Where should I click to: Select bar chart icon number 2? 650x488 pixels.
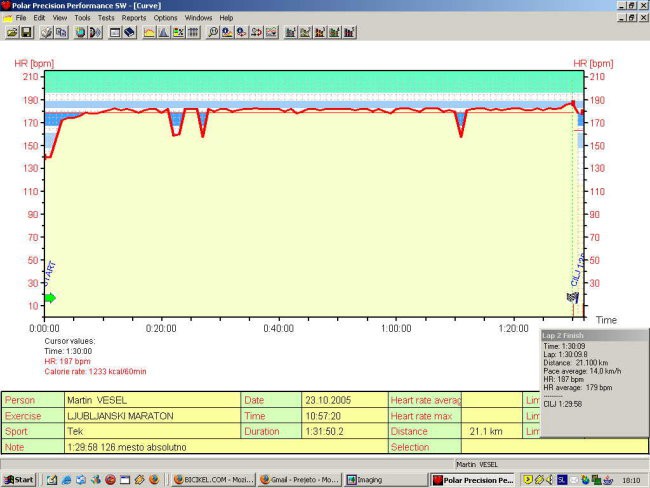[x=306, y=32]
